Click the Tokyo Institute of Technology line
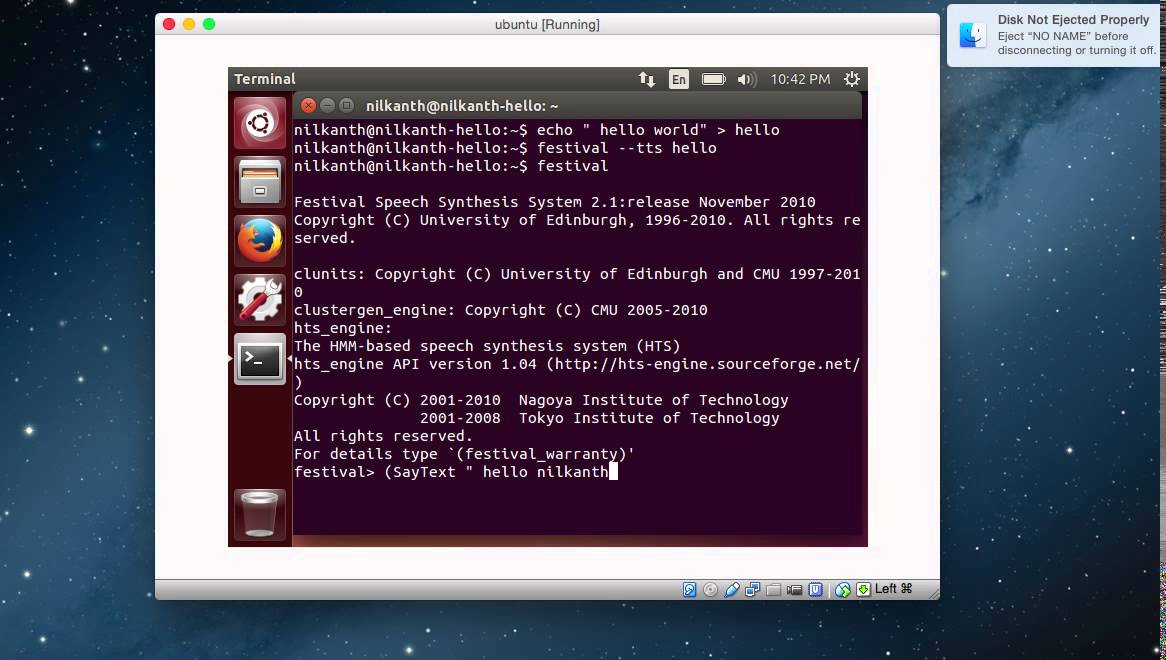The image size is (1166, 660). (x=599, y=418)
